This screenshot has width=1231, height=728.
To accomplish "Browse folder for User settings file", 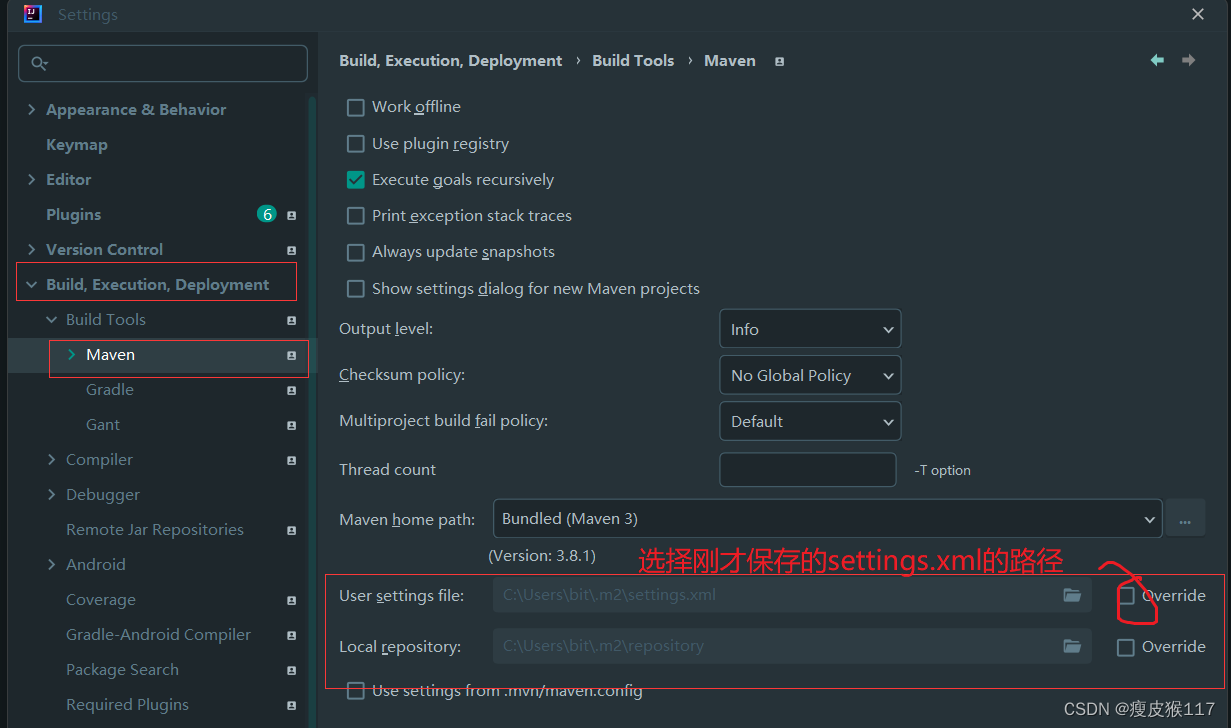I will point(1072,595).
